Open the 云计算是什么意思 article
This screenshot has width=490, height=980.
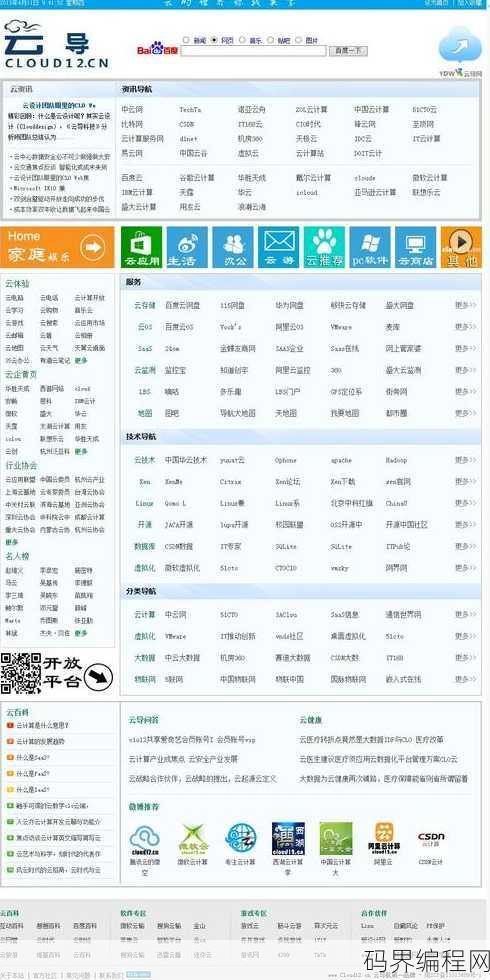click(x=42, y=726)
